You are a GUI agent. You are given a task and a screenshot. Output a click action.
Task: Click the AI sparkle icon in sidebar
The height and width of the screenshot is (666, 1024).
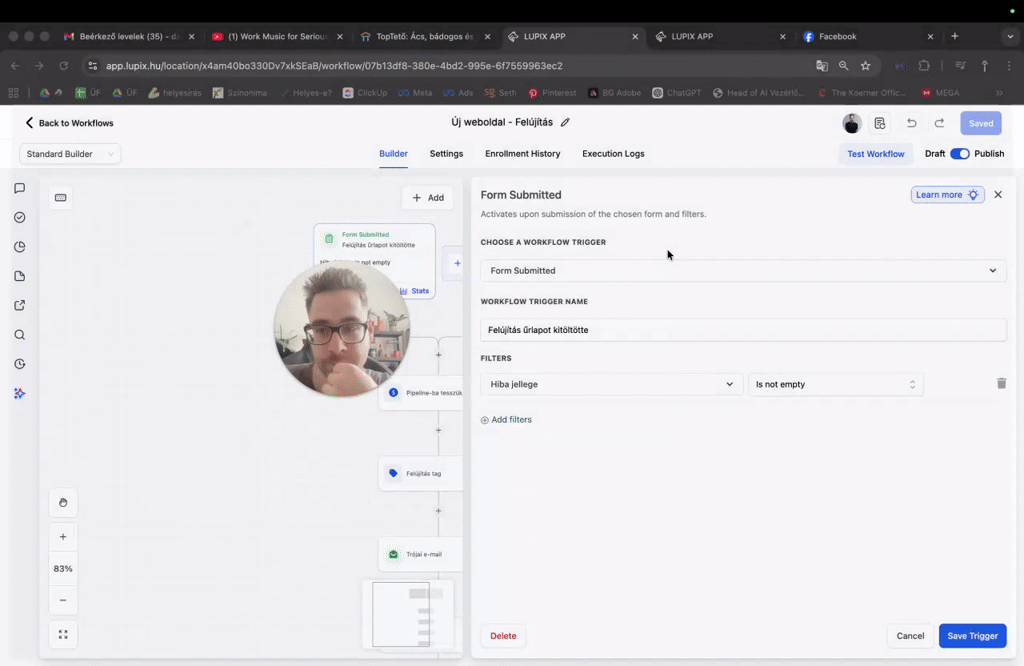(19, 393)
